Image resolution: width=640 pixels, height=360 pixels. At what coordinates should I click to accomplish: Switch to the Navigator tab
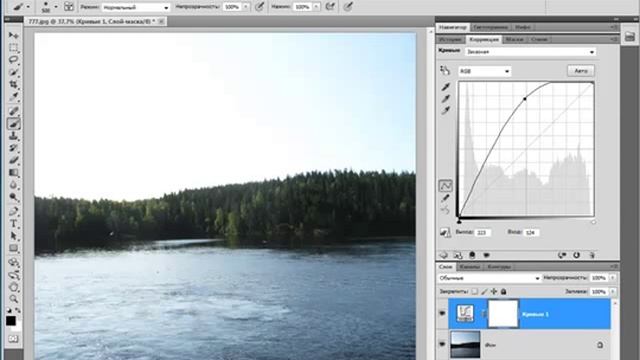(x=453, y=27)
